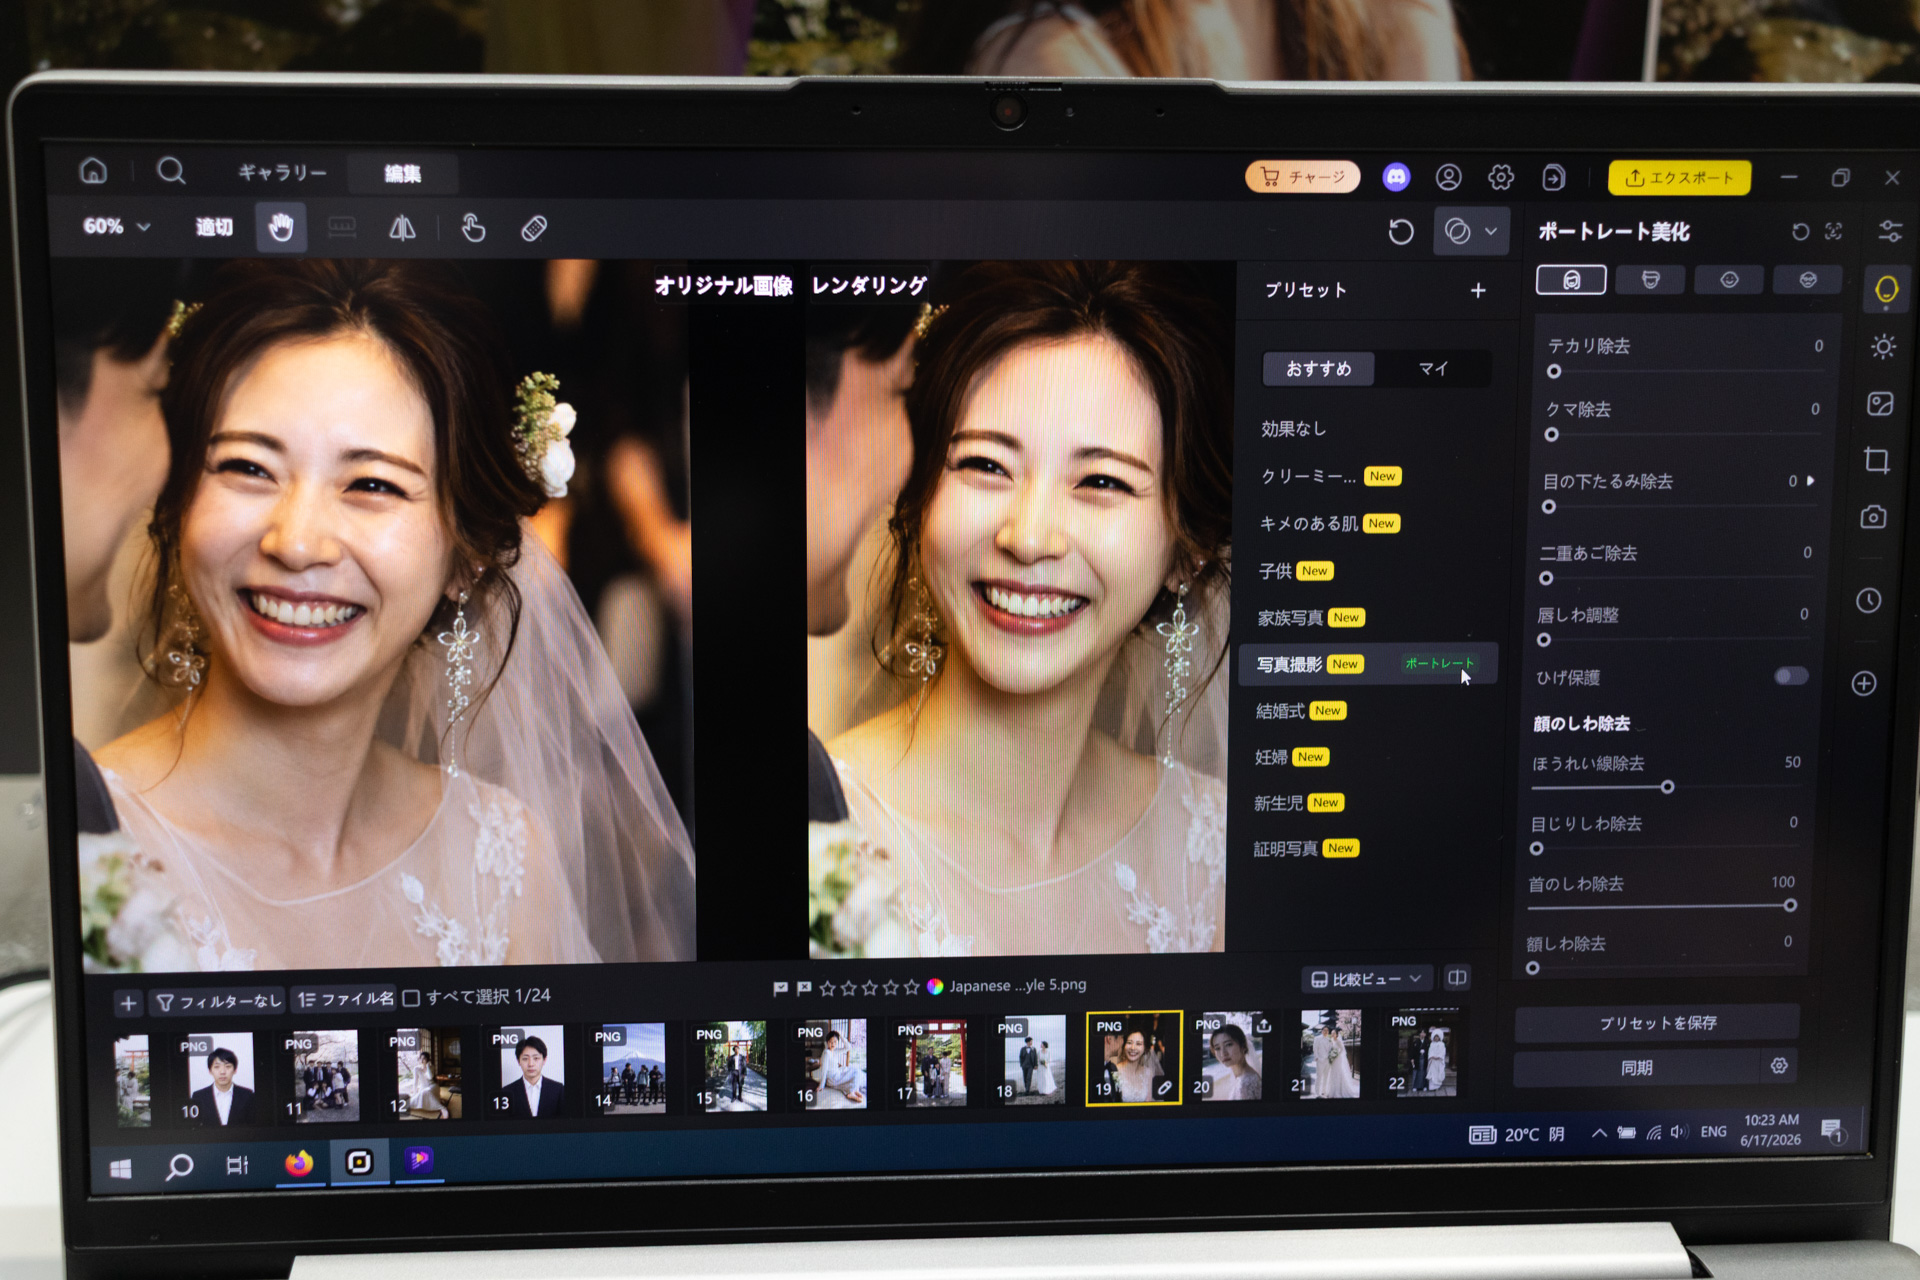Open Task View on the taskbar

coord(237,1165)
